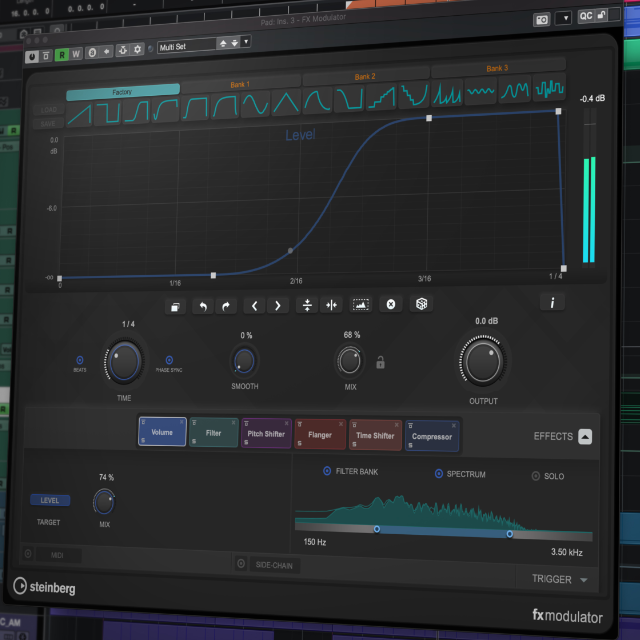Select the Pitch Shifter effect module
This screenshot has width=640, height=640.
pyautogui.click(x=266, y=434)
